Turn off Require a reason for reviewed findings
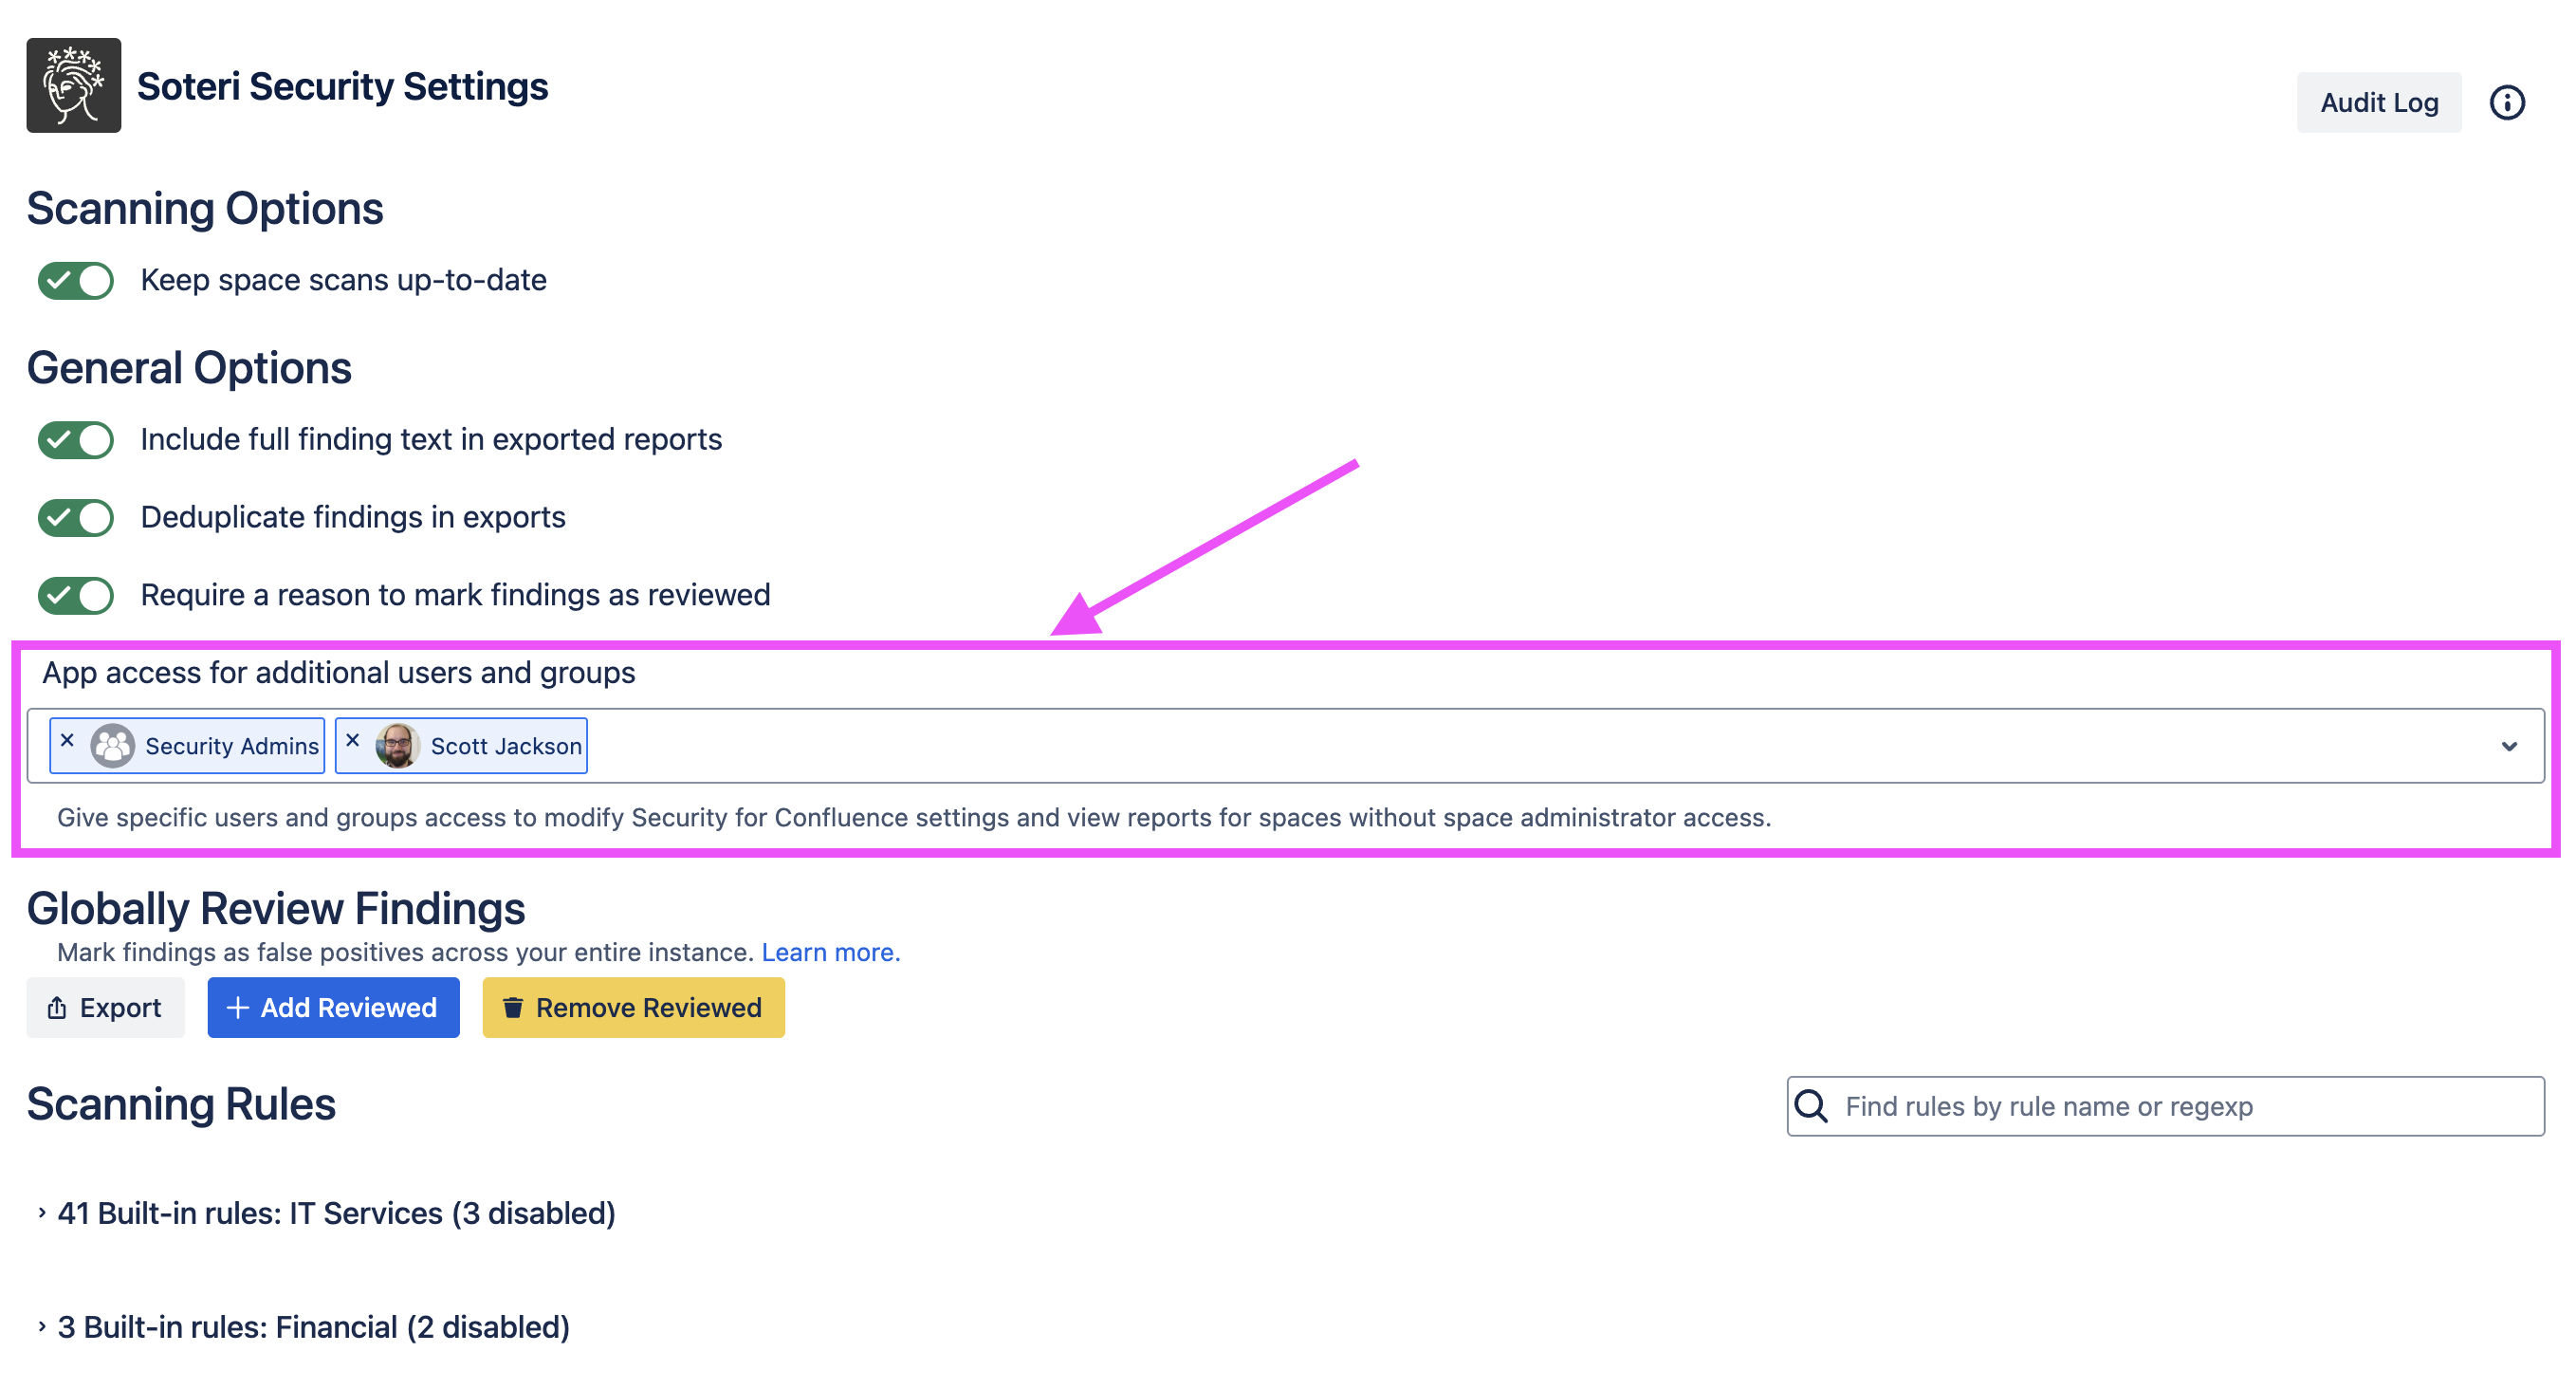This screenshot has width=2576, height=1389. tap(76, 595)
